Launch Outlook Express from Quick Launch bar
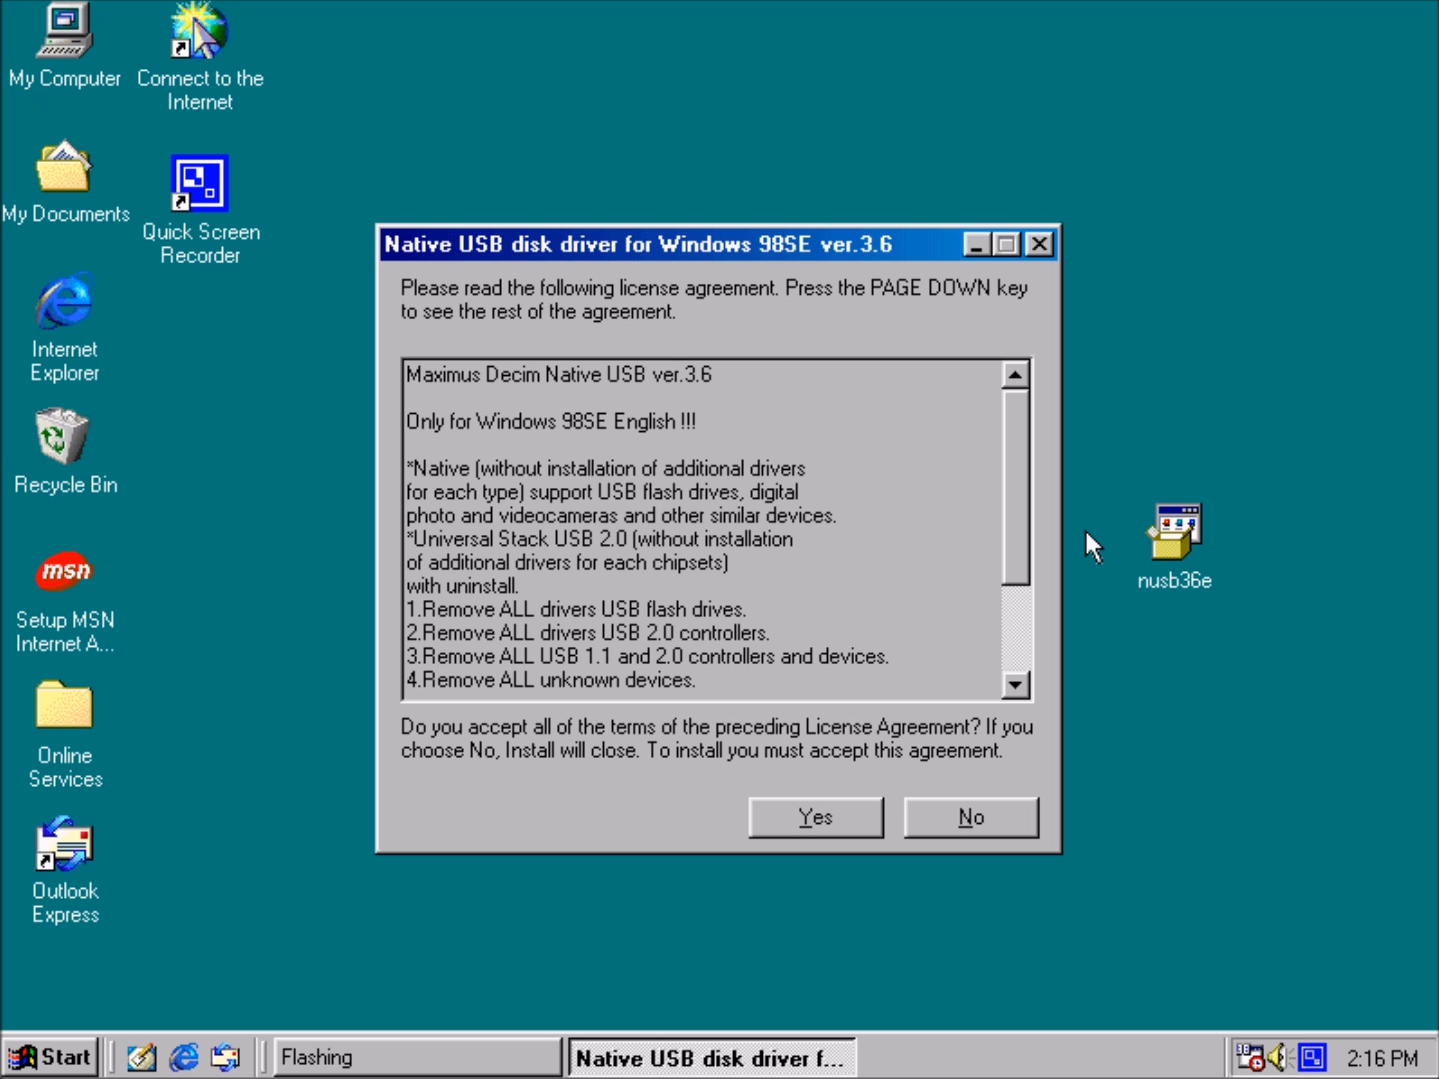 (226, 1057)
